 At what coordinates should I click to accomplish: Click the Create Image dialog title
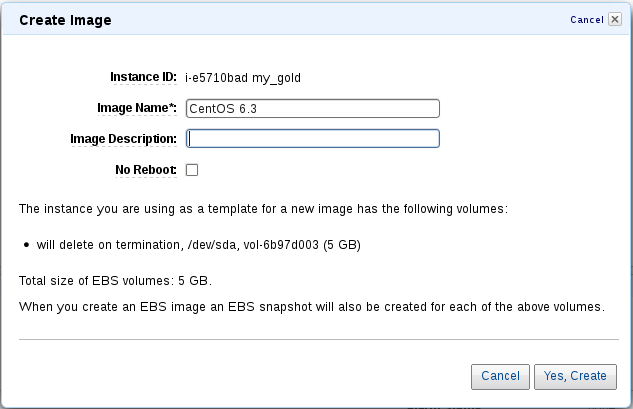point(65,20)
